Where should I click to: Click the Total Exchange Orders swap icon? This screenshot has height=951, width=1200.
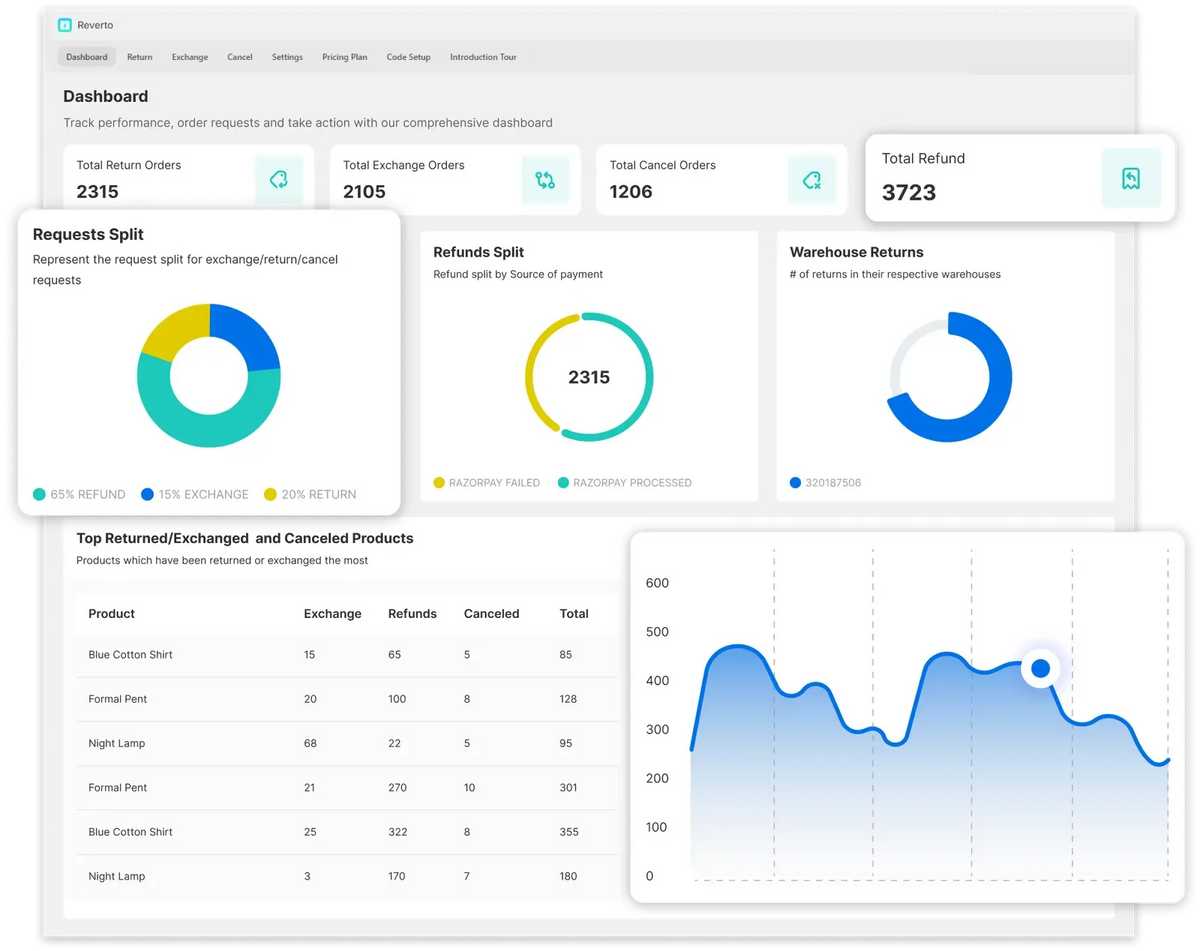(x=545, y=180)
